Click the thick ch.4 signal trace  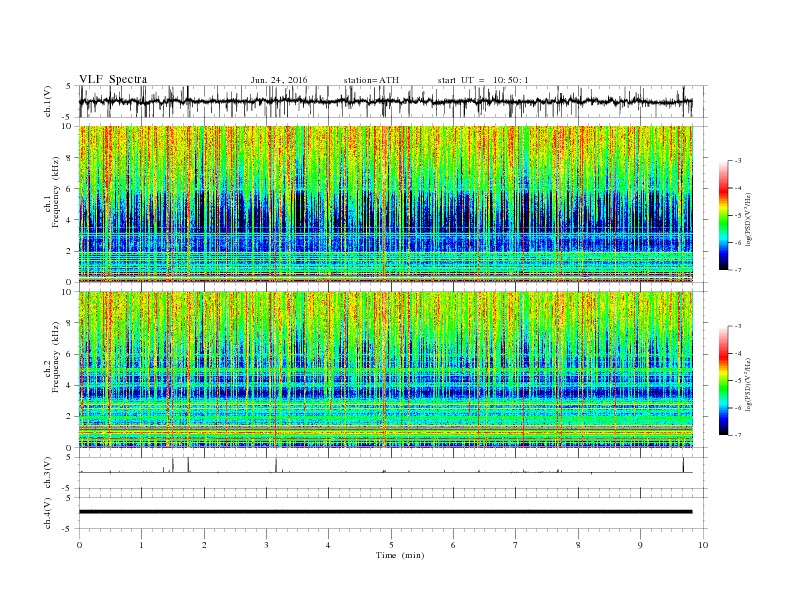(x=385, y=512)
